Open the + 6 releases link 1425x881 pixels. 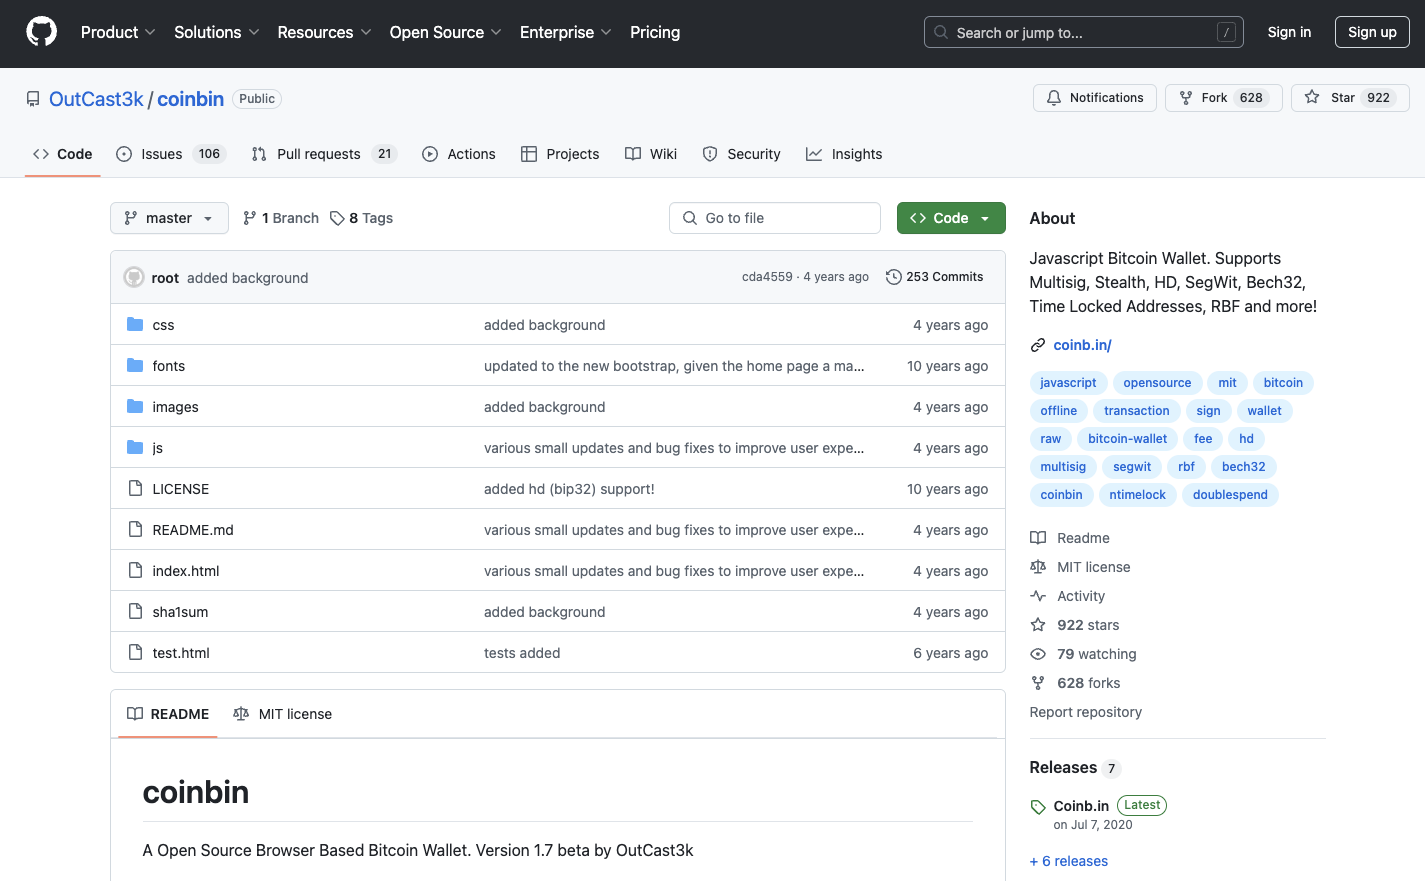pos(1069,861)
